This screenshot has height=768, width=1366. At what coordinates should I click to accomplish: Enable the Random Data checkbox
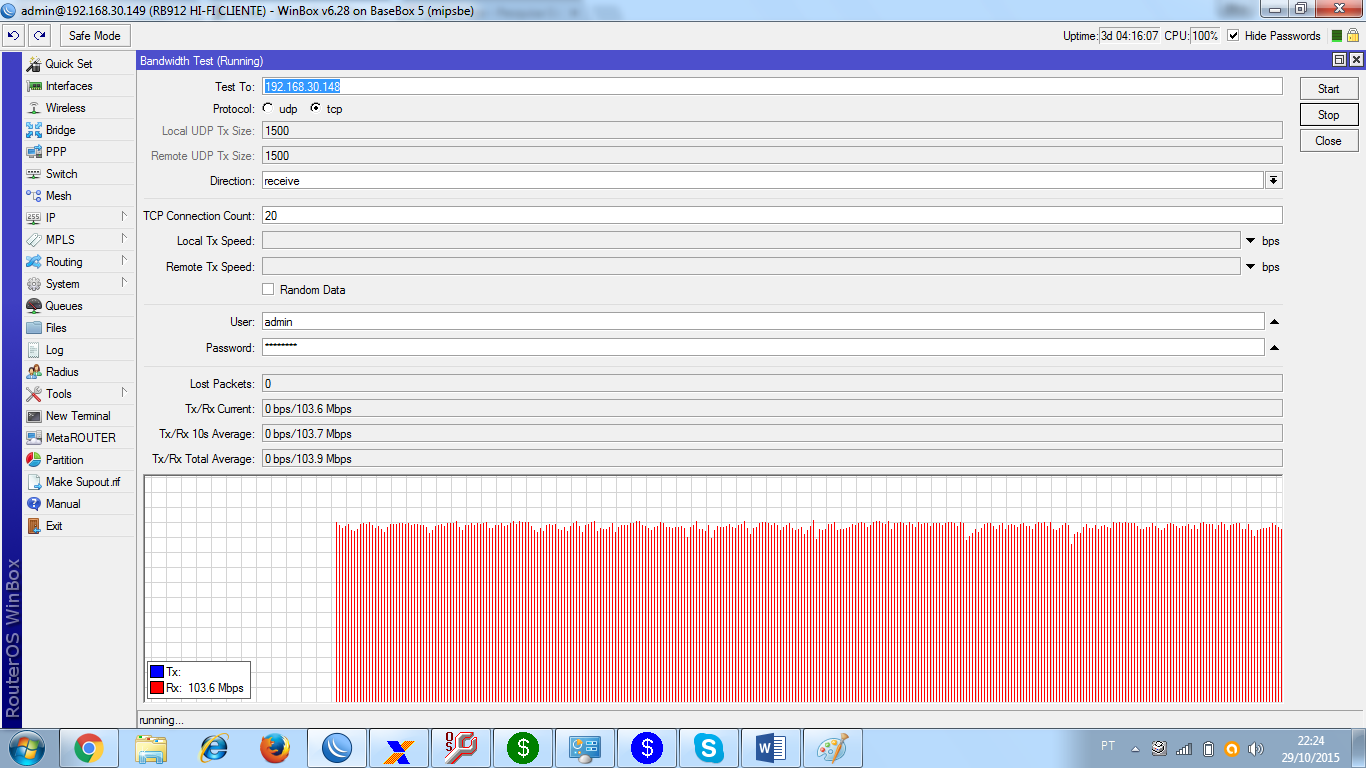click(x=268, y=290)
